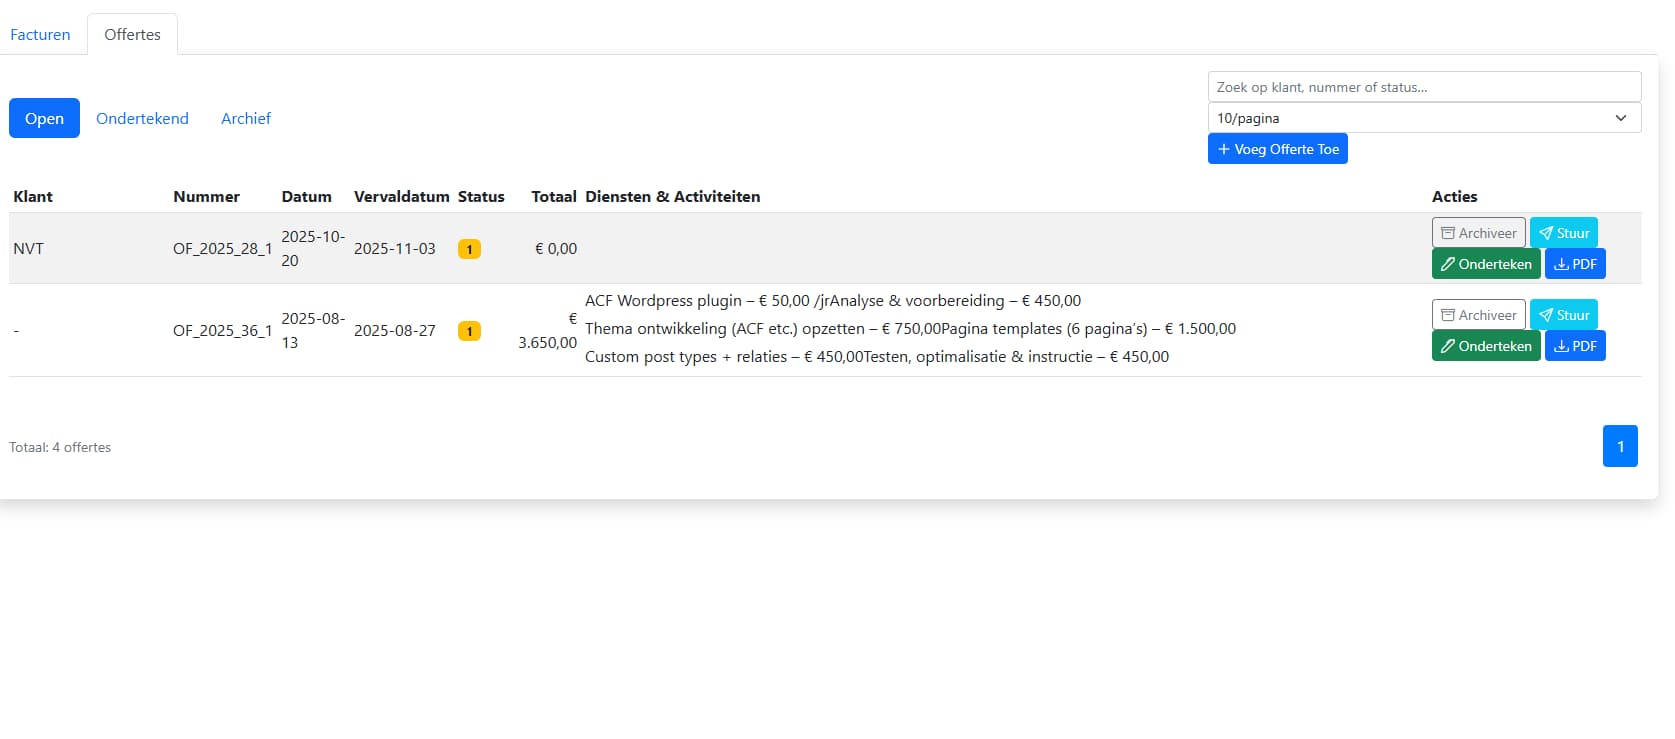
Task: Go to page 1 in pagination
Action: click(1619, 446)
